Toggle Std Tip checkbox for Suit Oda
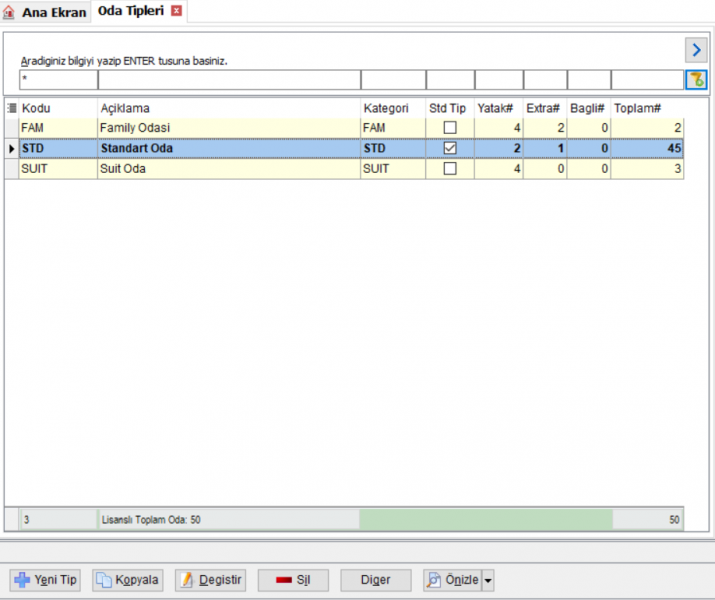 click(450, 169)
